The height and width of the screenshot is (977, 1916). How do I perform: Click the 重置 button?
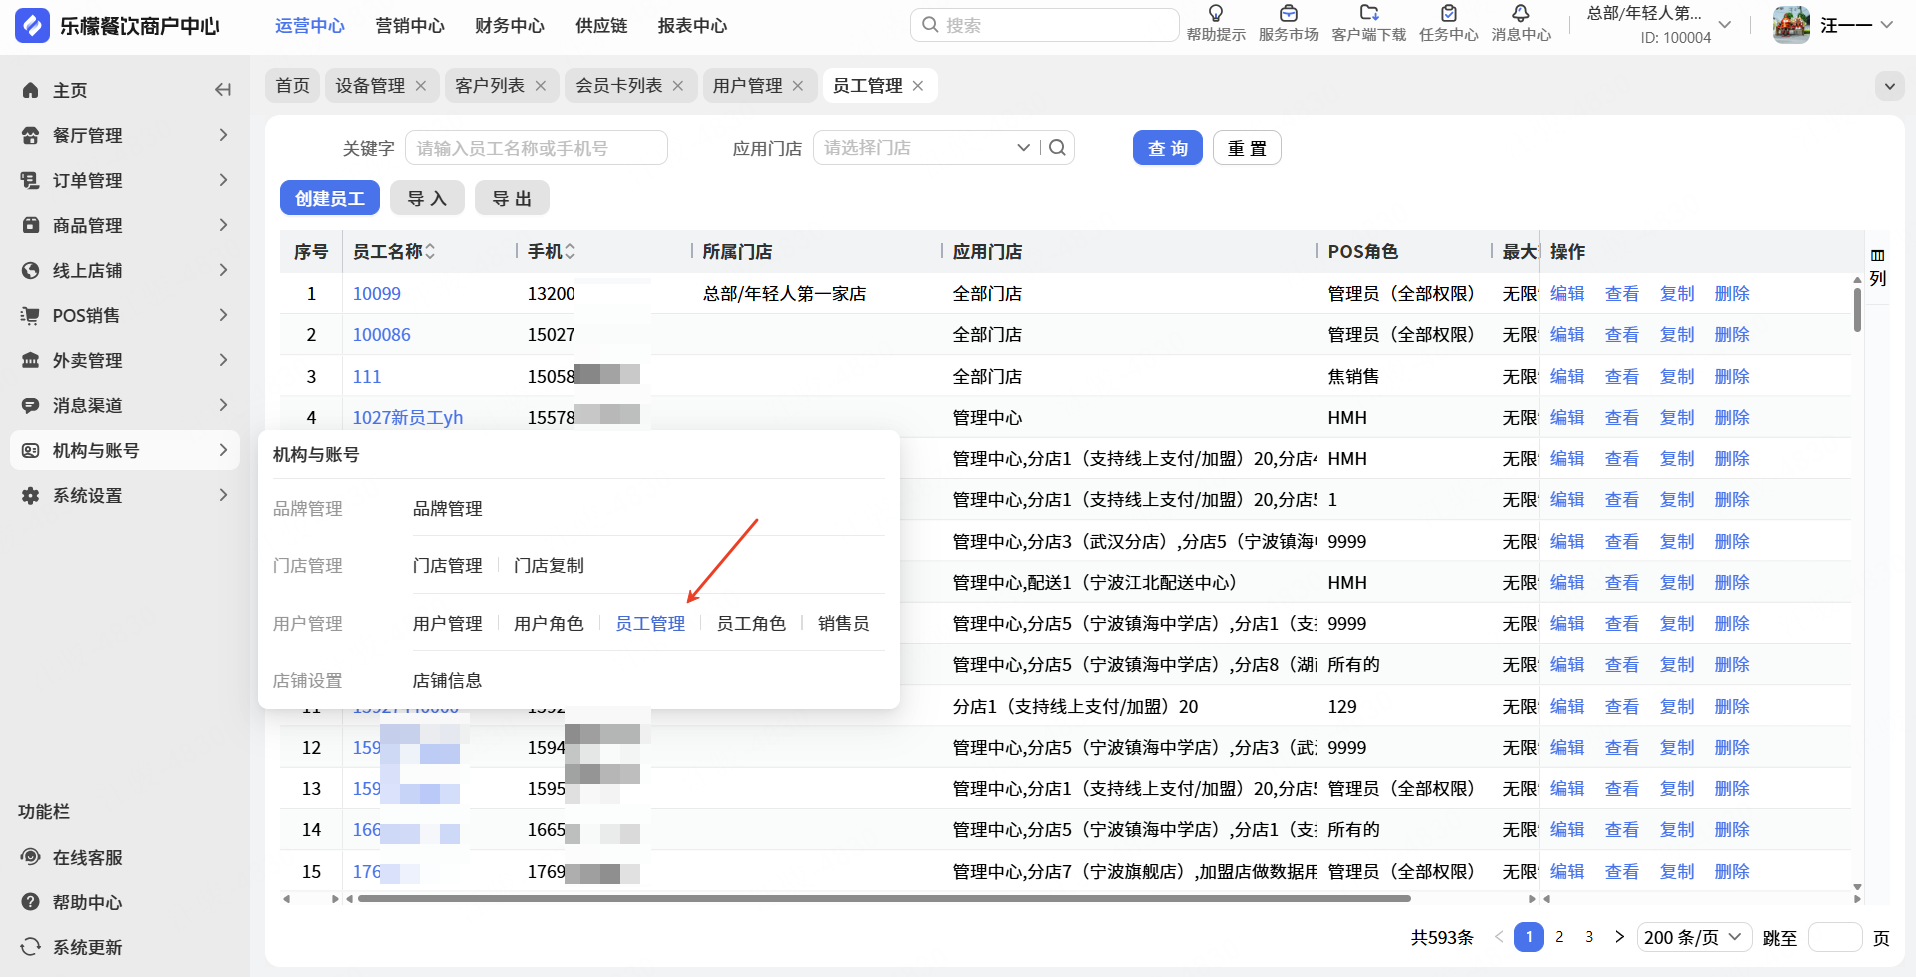1247,148
